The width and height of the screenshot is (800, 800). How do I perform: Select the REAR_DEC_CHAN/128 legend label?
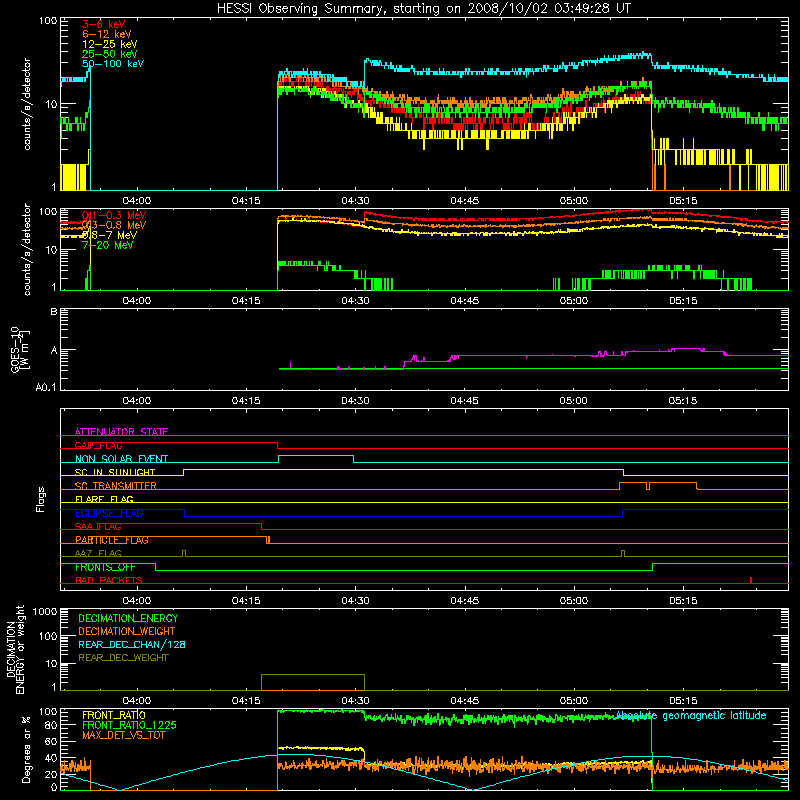point(132,644)
